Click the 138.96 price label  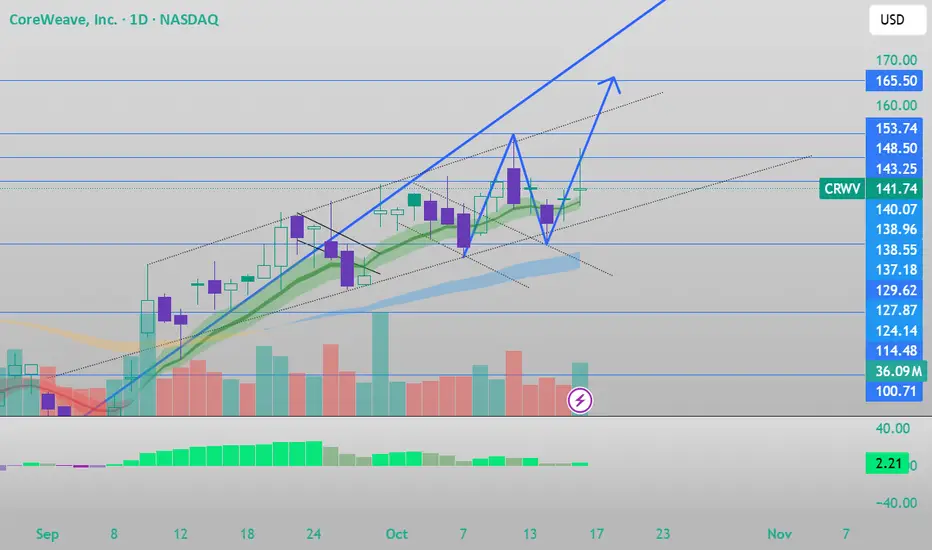click(x=895, y=230)
